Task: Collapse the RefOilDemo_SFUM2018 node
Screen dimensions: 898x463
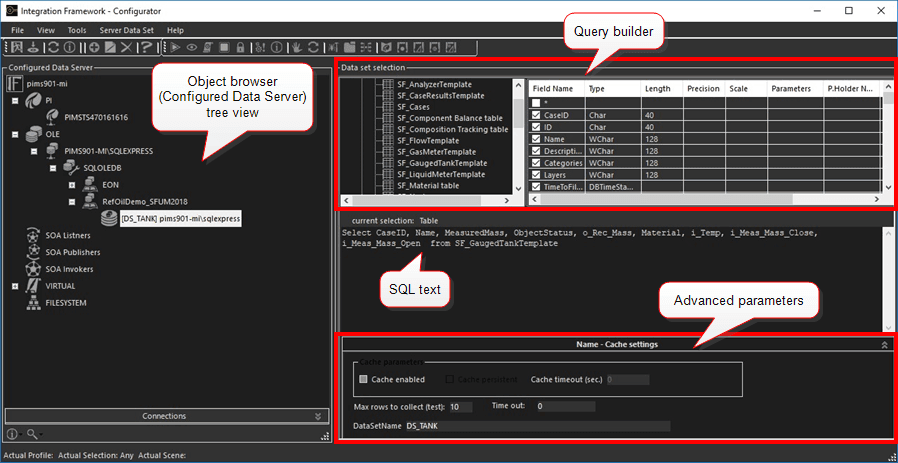Action: (72, 202)
